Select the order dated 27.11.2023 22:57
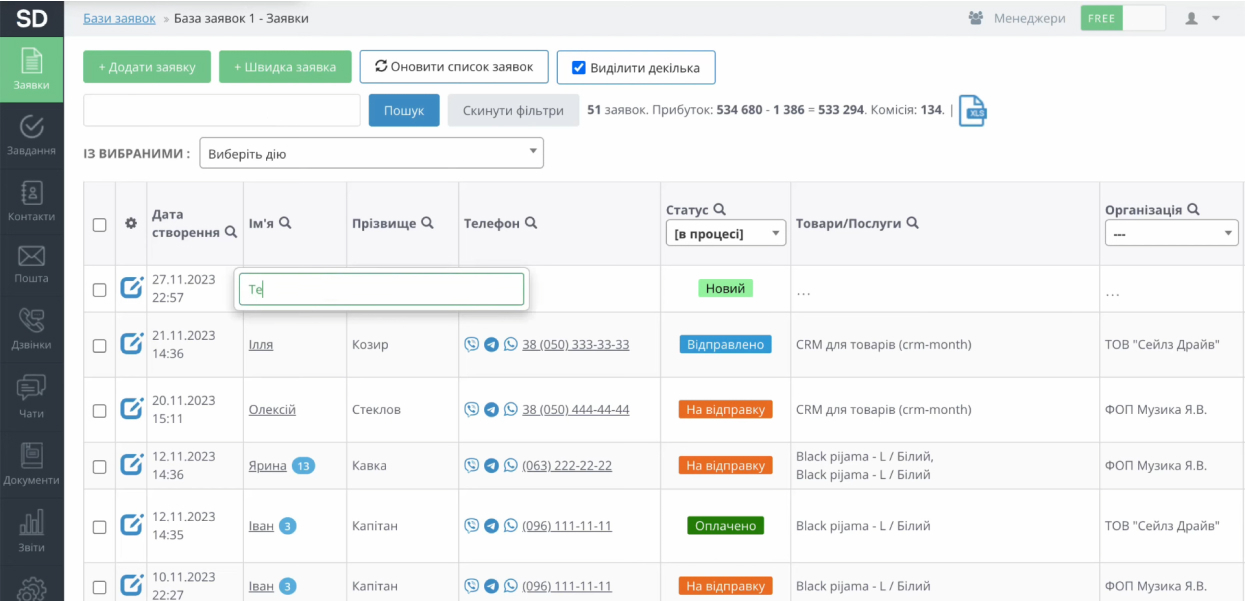The width and height of the screenshot is (1245, 601). (99, 289)
